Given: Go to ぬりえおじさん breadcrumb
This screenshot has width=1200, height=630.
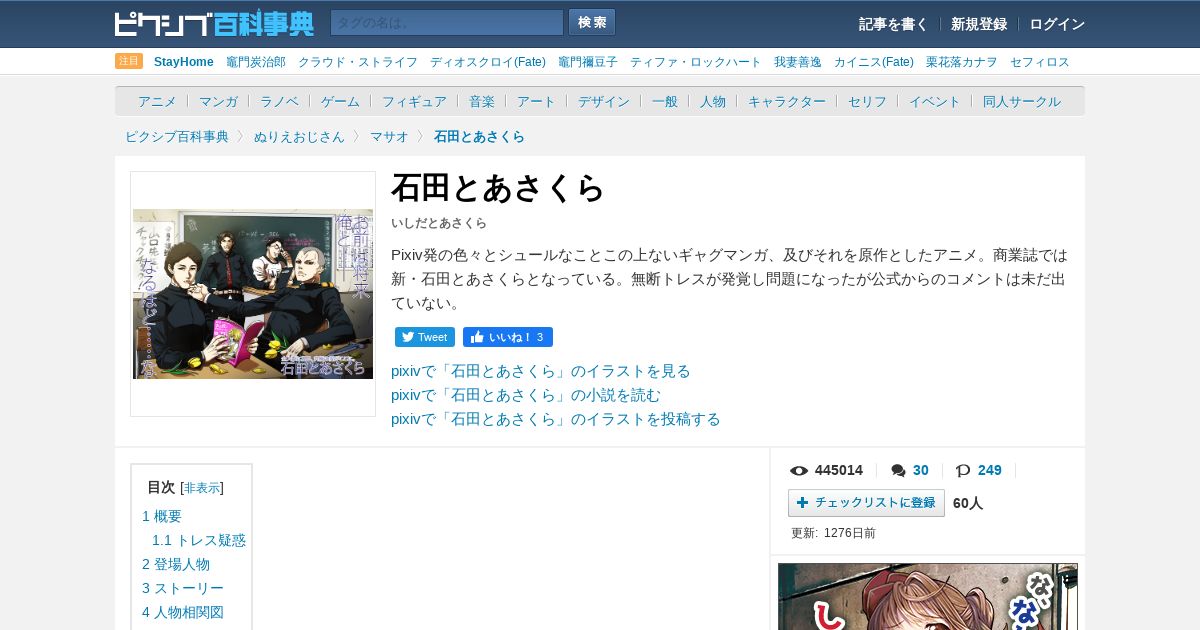Looking at the screenshot, I should click(299, 136).
